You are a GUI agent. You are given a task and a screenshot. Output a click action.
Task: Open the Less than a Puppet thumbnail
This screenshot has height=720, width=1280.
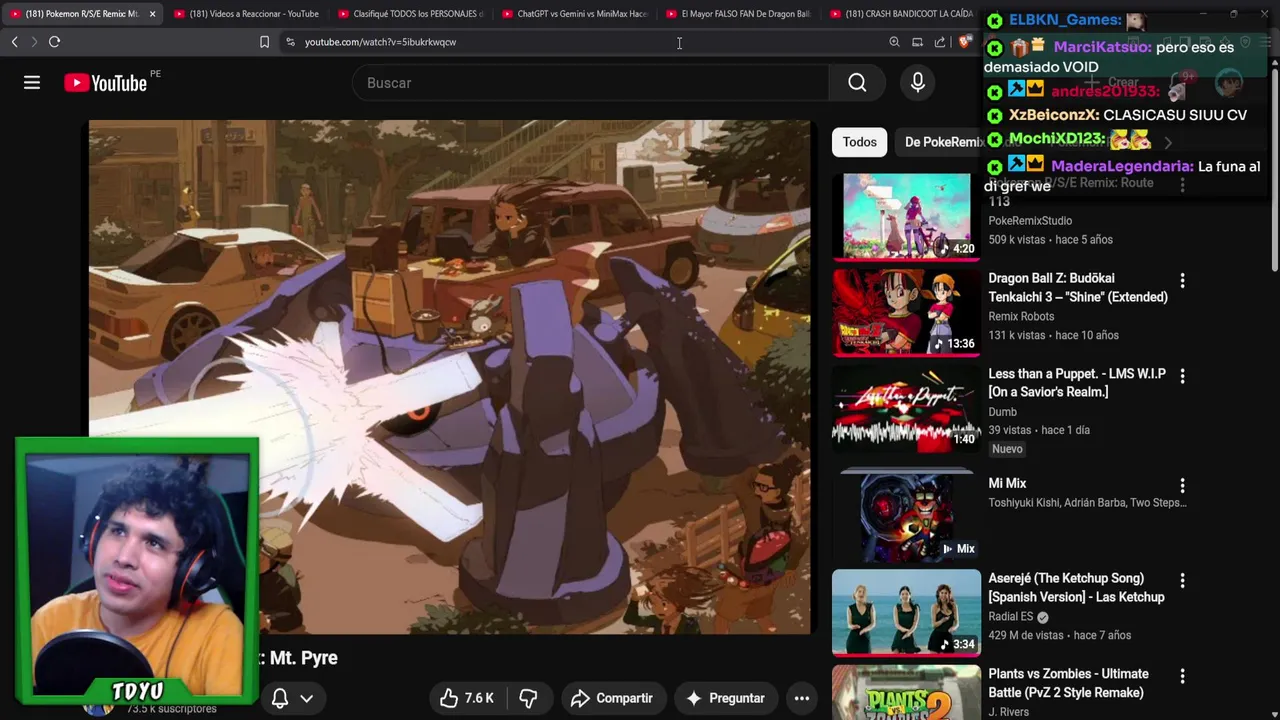[x=906, y=409]
